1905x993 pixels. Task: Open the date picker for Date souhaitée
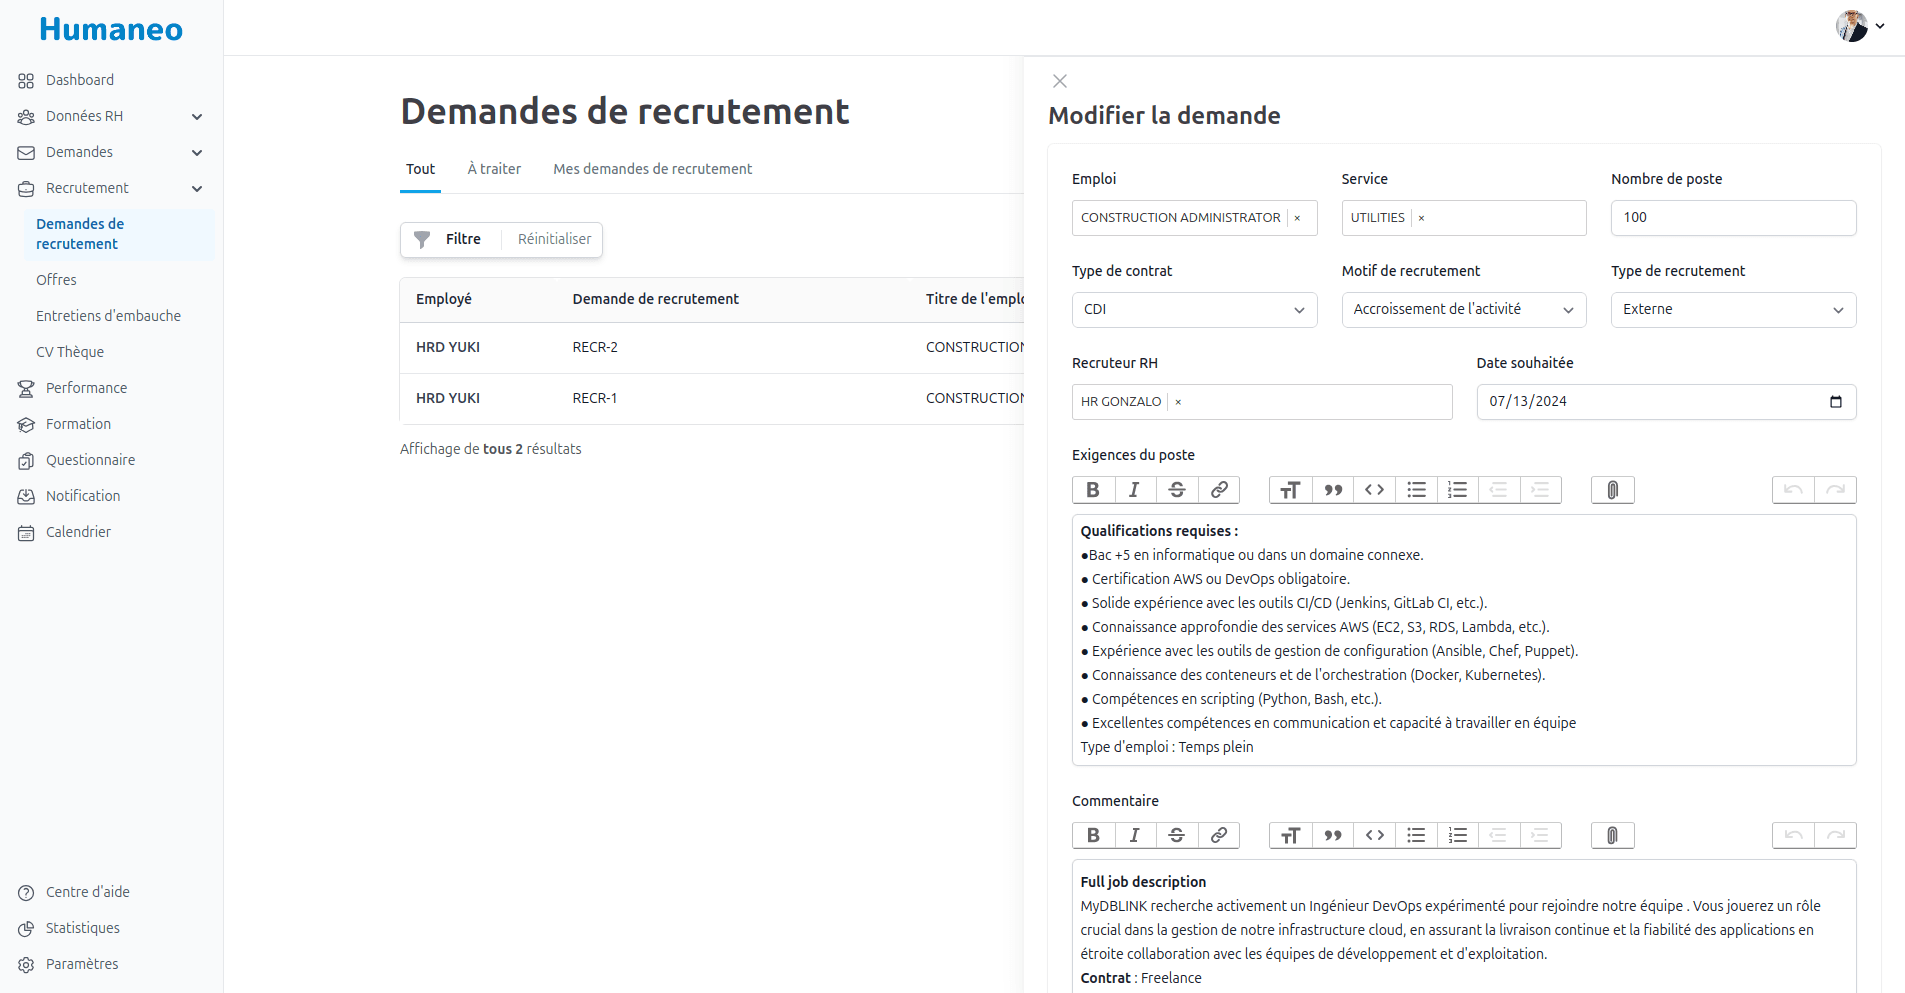[1836, 402]
